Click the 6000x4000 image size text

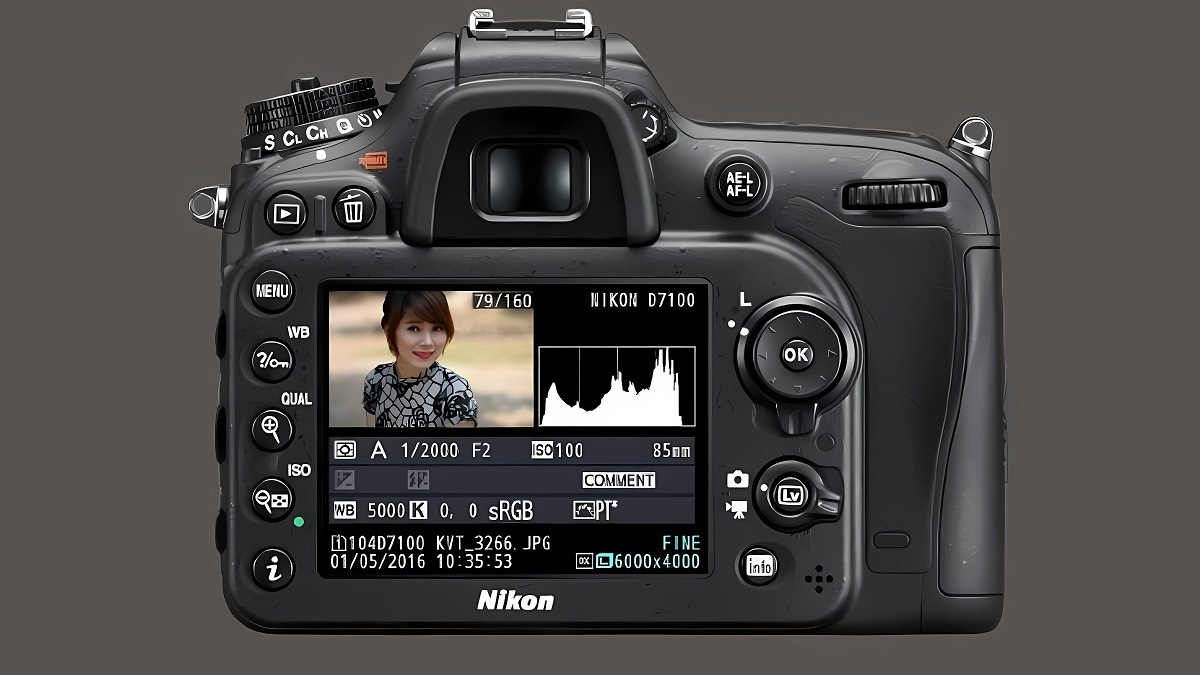pos(656,561)
